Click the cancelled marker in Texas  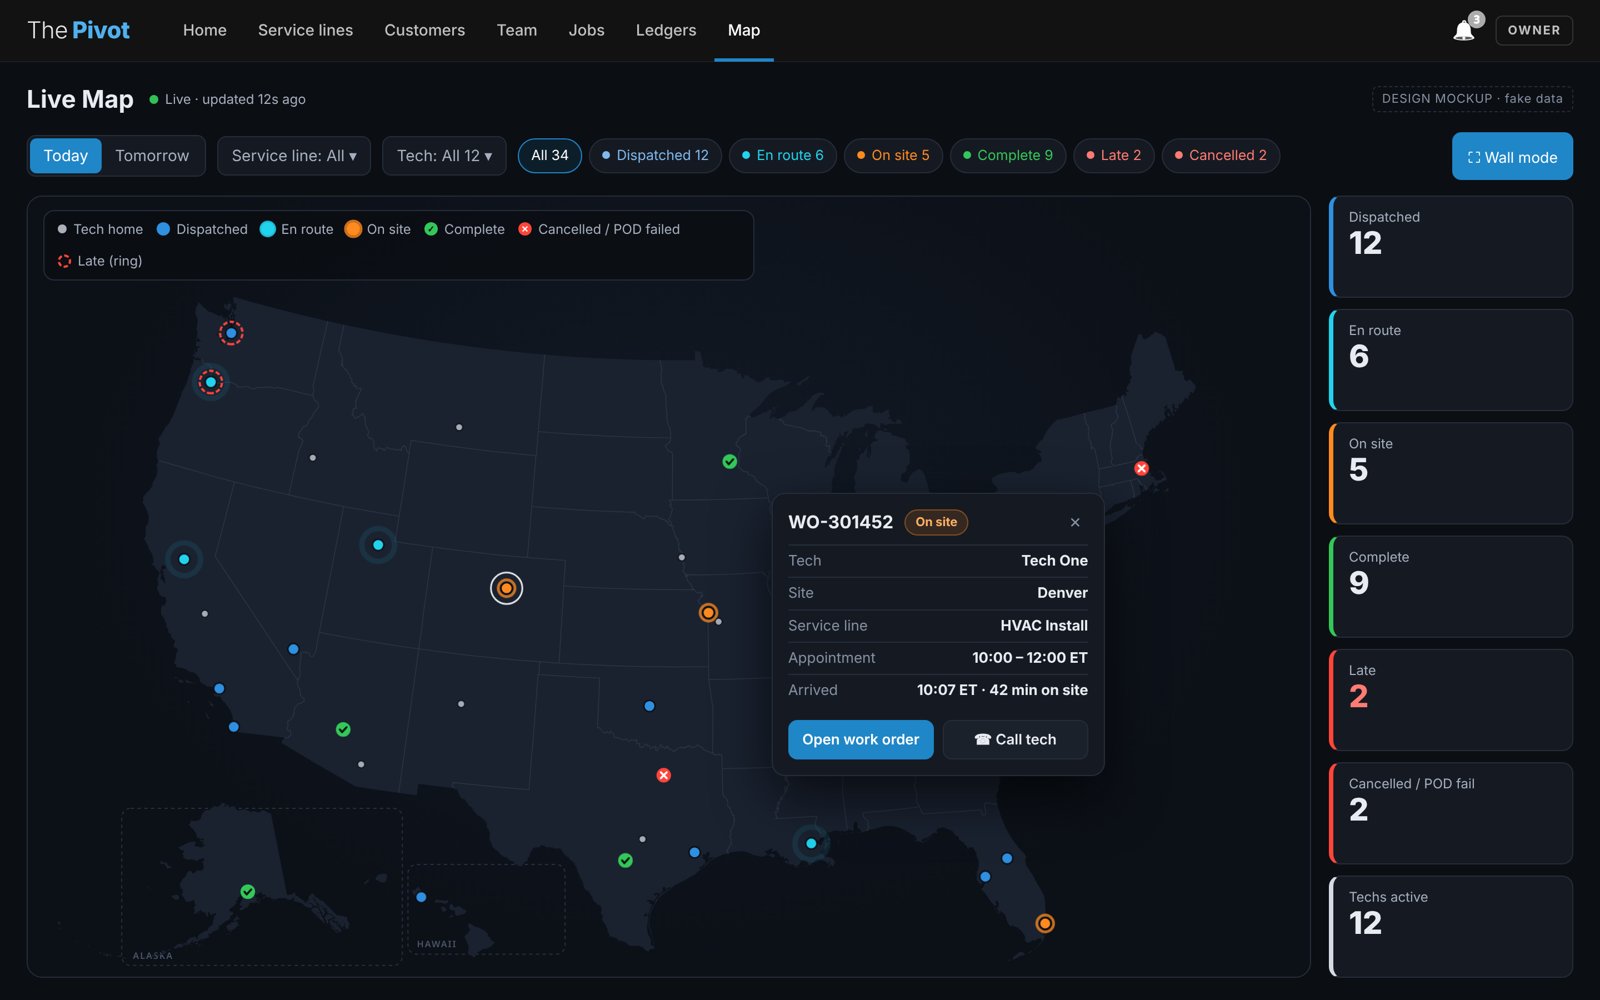(x=663, y=775)
